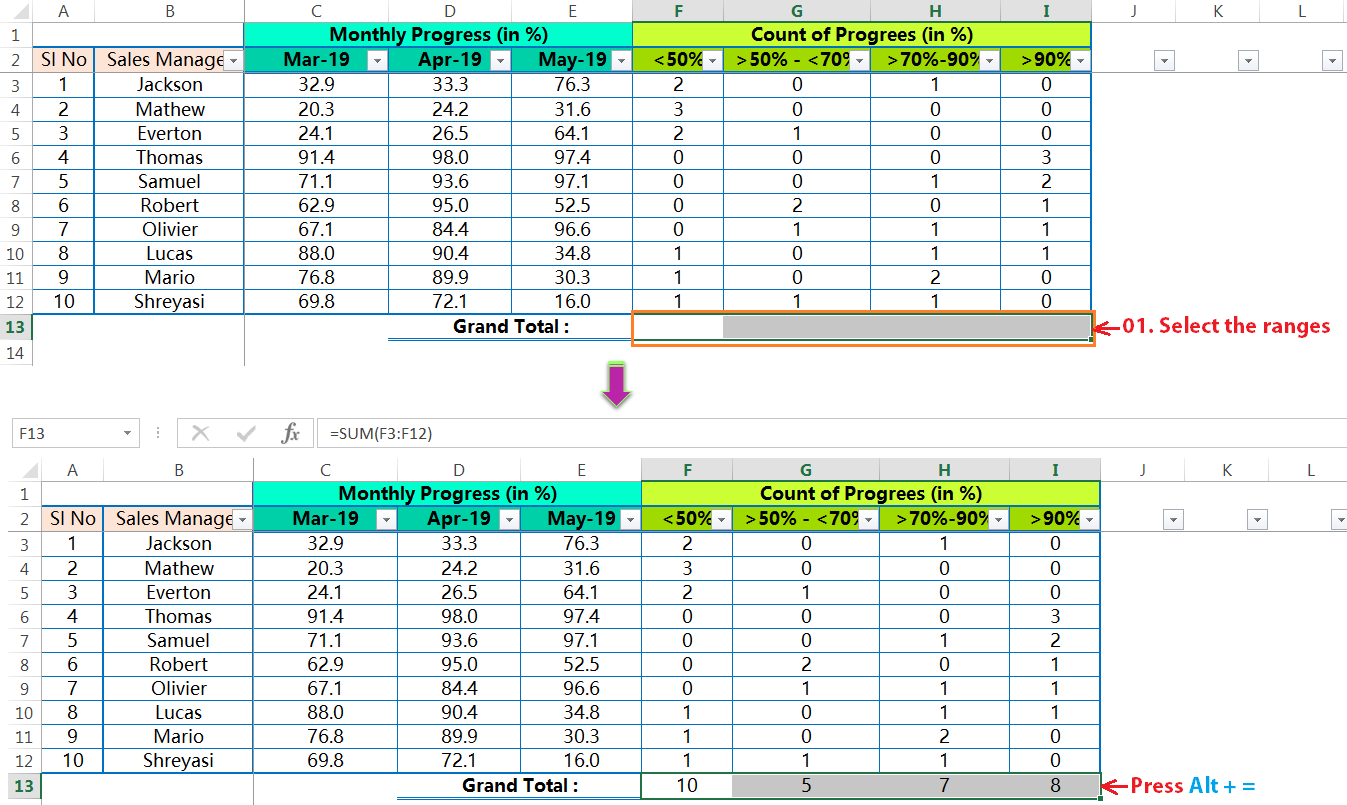Screen dimensions: 1347x805
Task: Open Mar-19 filter dropdown in upper table
Action: (x=377, y=61)
